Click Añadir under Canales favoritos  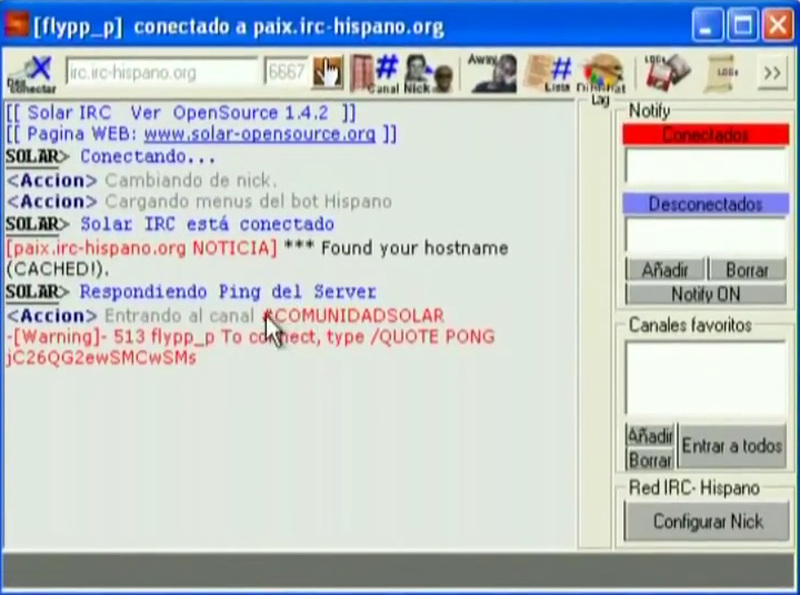[650, 436]
